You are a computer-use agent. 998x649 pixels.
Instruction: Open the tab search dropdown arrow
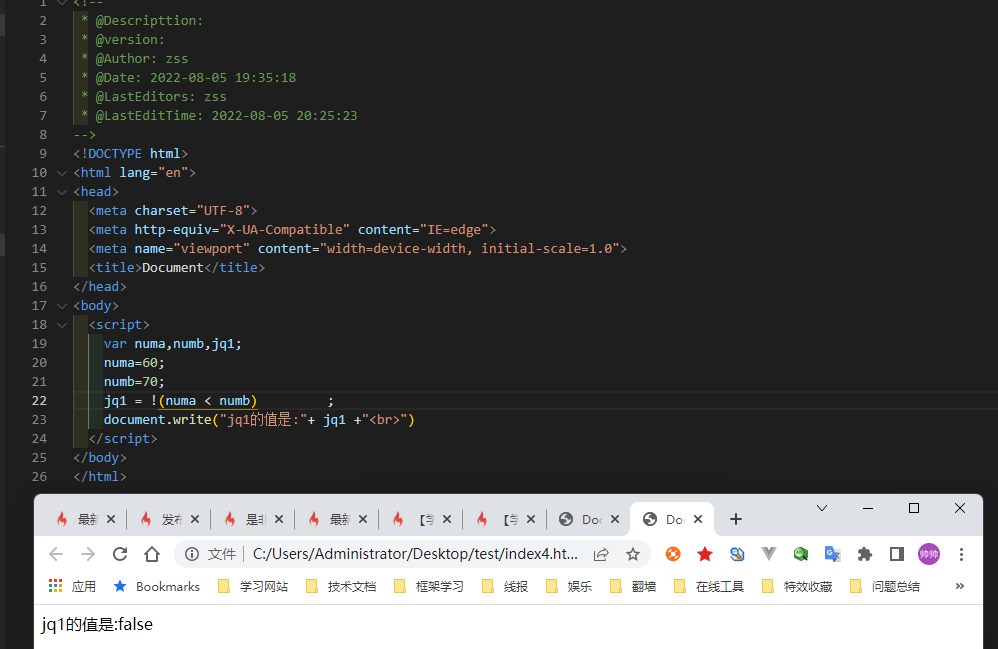[822, 508]
